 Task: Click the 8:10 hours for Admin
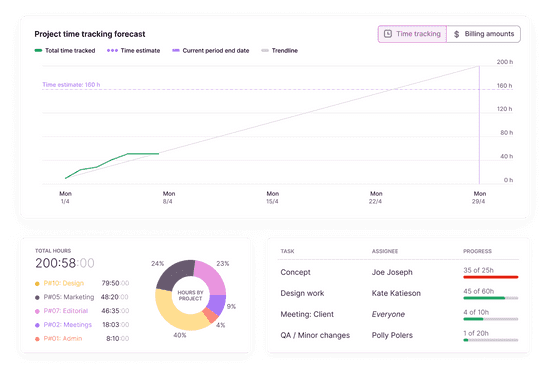[x=118, y=338]
